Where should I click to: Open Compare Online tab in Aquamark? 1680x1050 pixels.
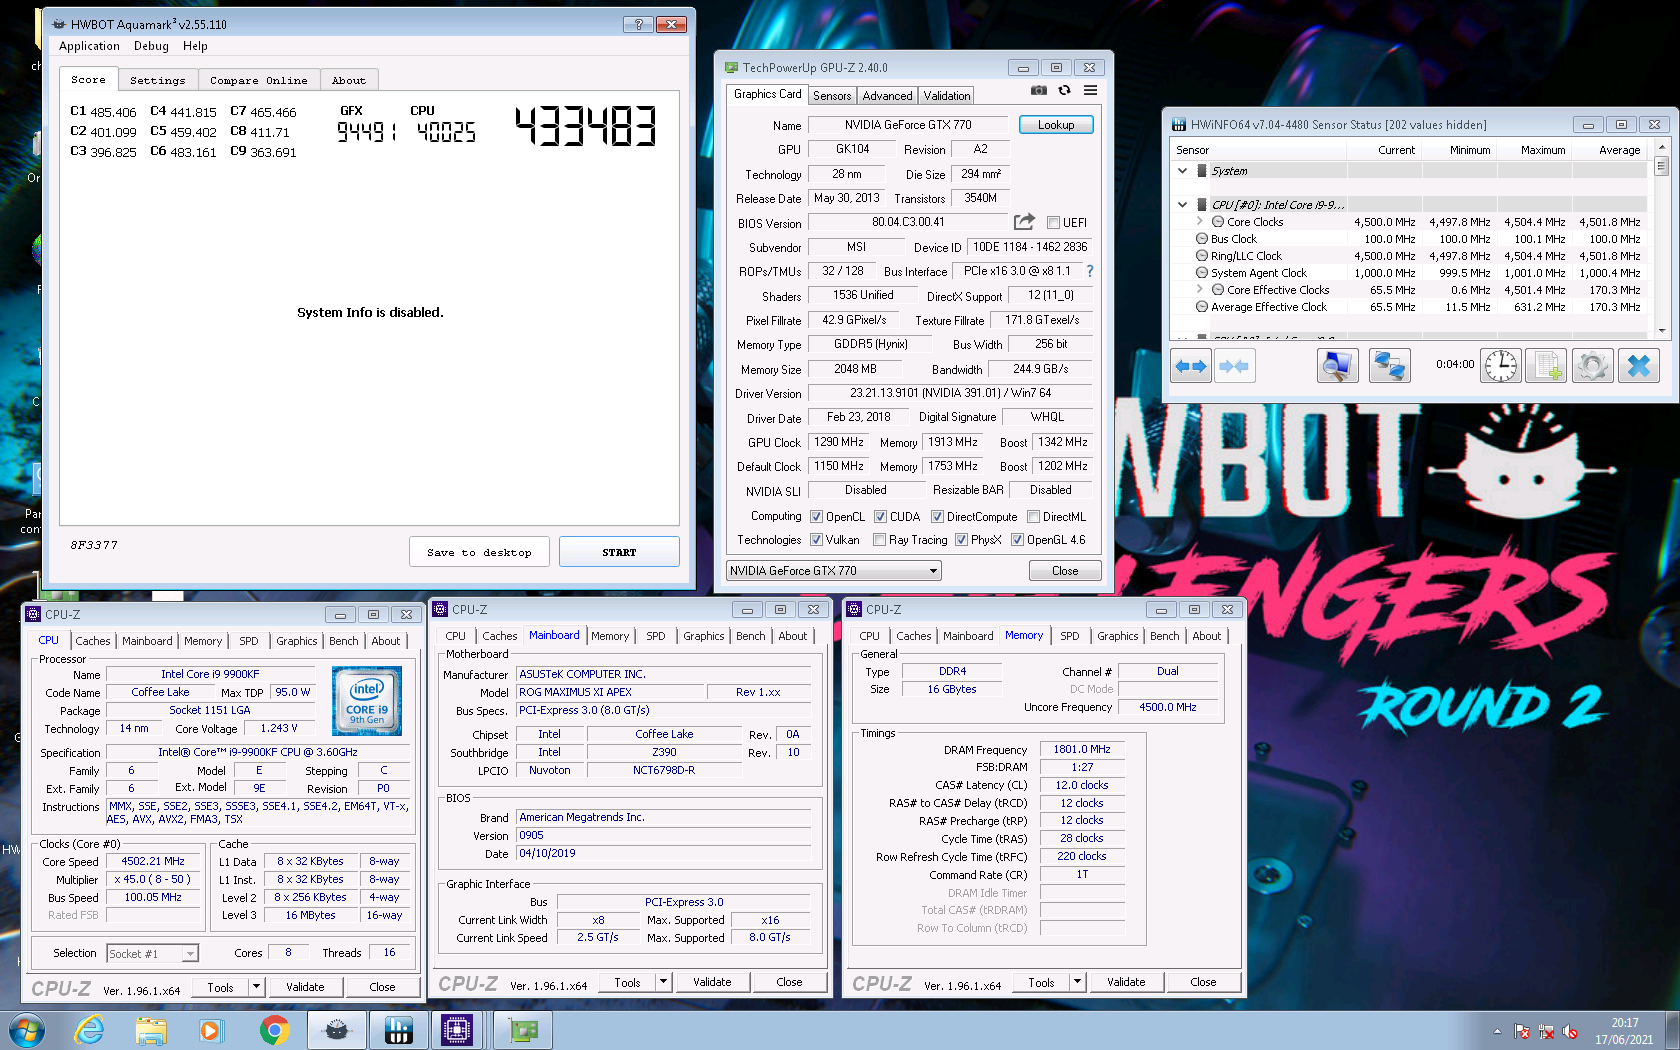[259, 80]
